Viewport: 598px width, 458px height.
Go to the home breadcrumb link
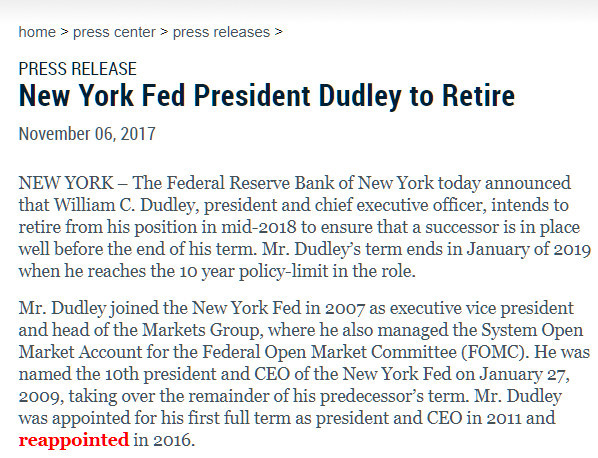[x=37, y=32]
